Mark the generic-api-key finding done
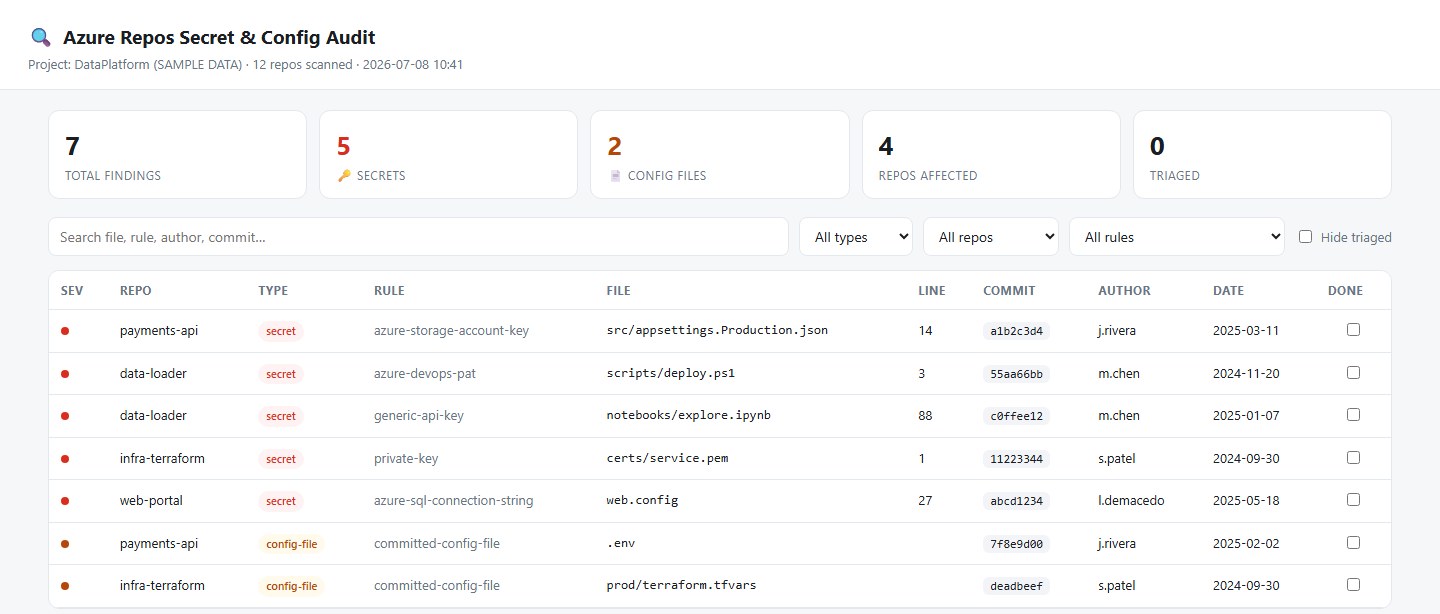 coord(1353,414)
